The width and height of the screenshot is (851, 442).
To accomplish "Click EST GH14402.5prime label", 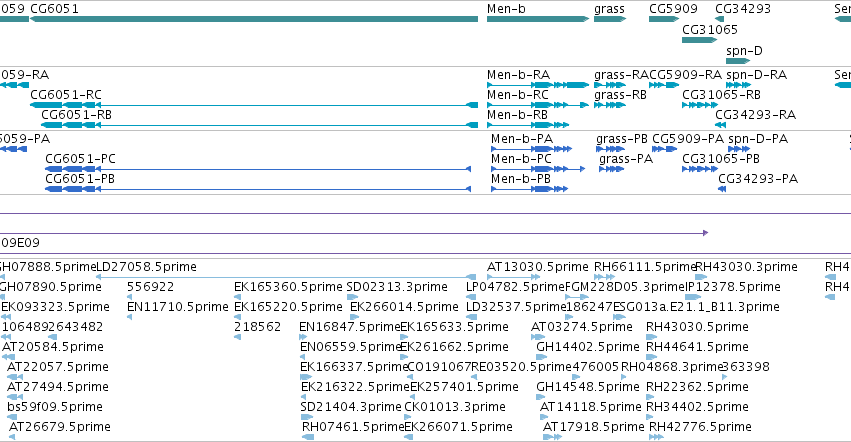I will (588, 346).
